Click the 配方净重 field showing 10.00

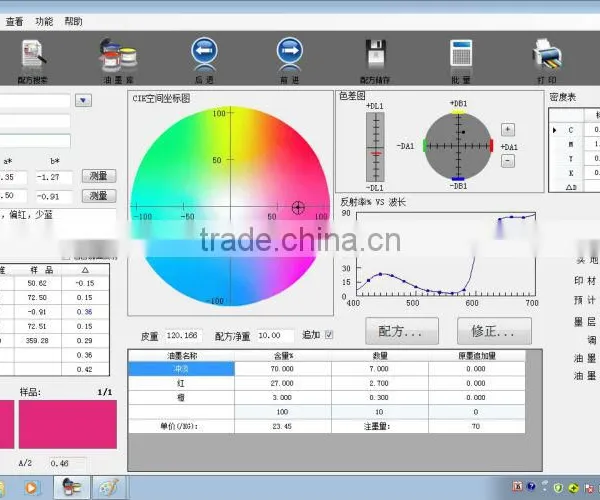point(274,336)
